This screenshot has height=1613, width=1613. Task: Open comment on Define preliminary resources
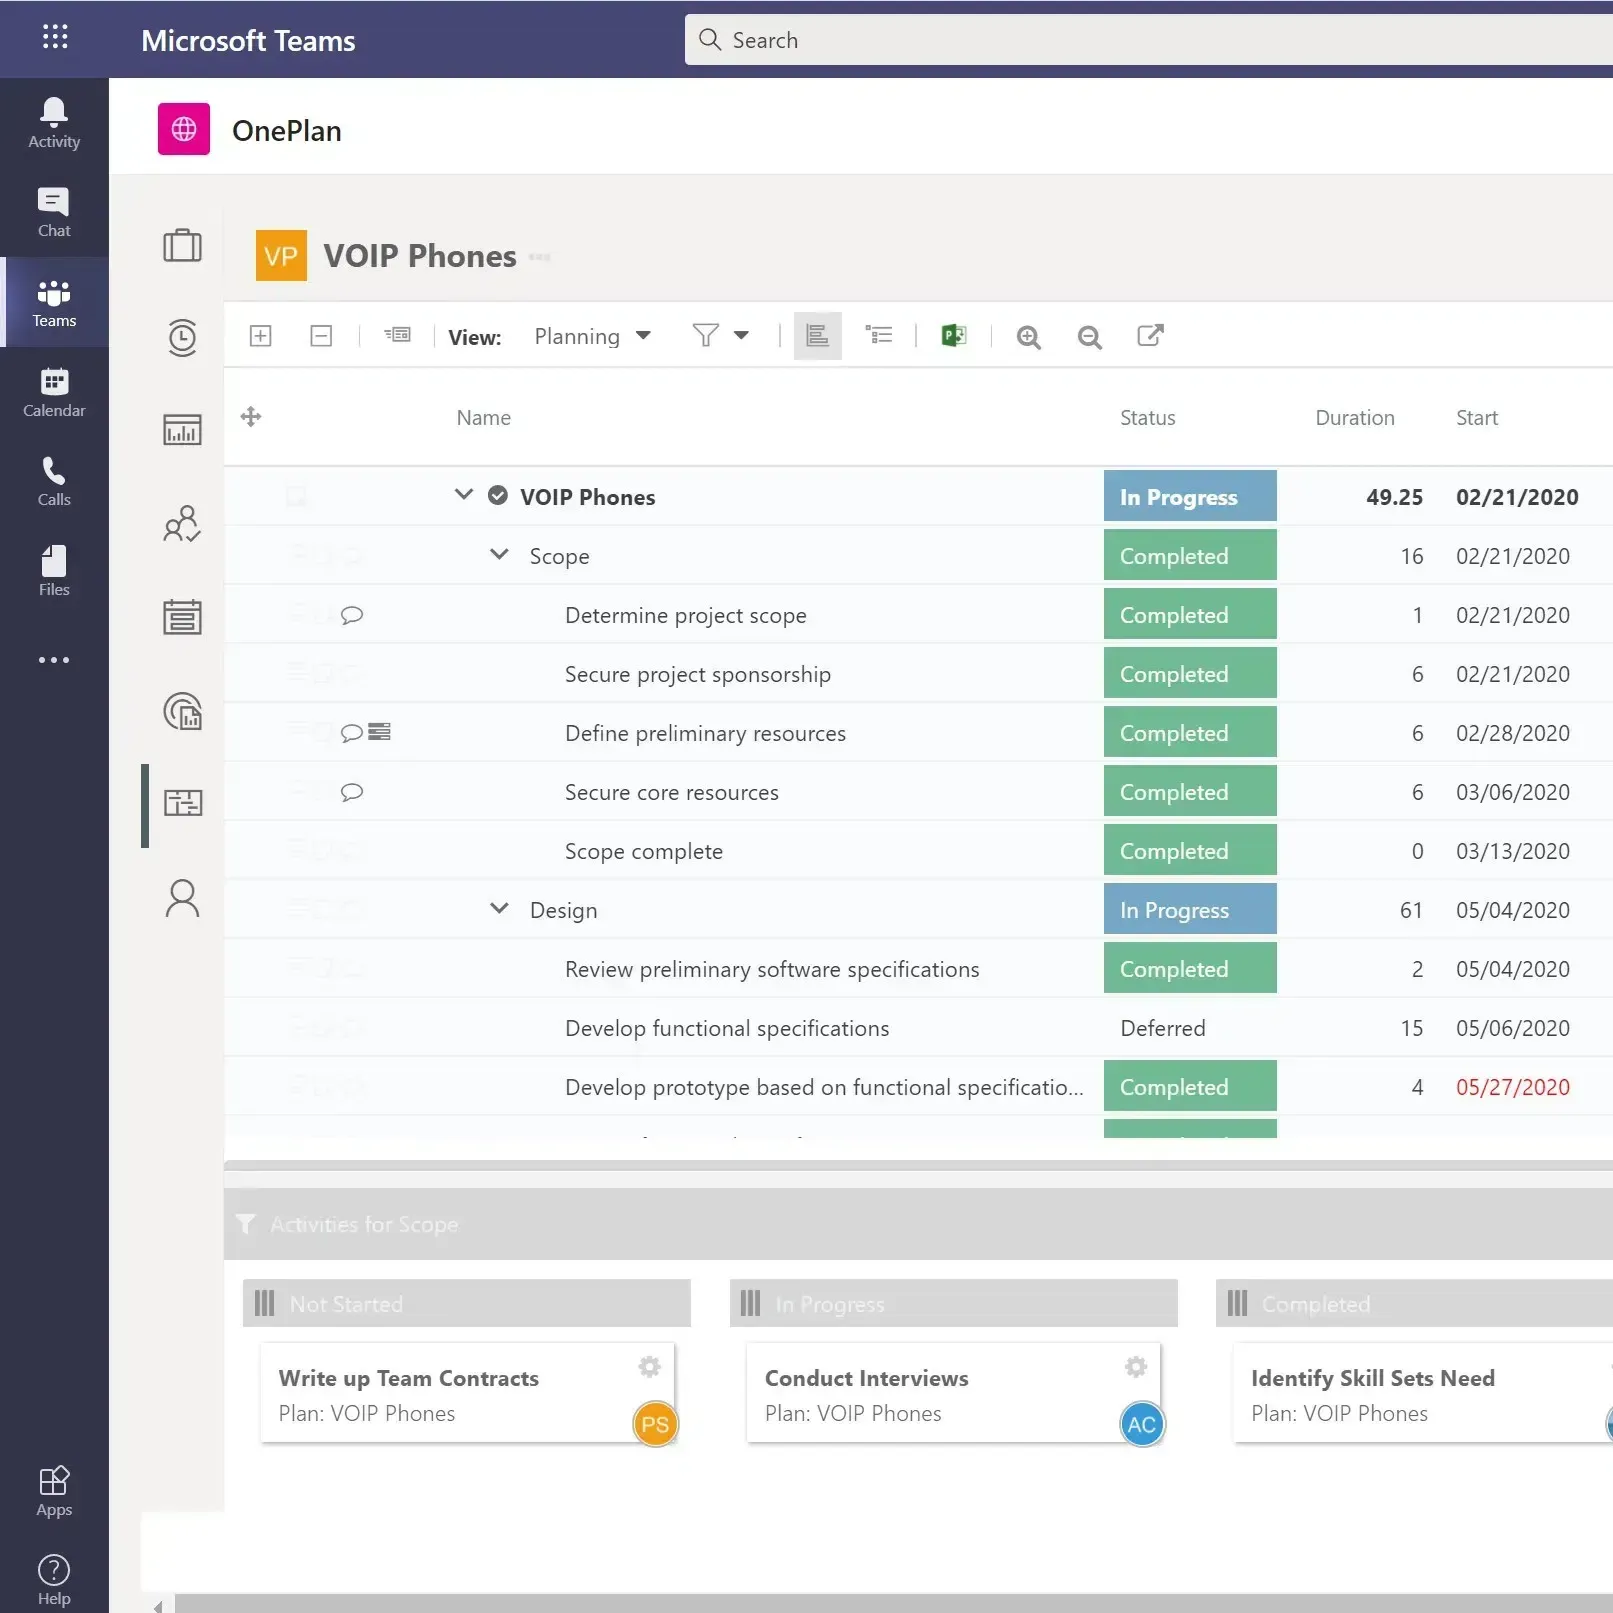(351, 733)
